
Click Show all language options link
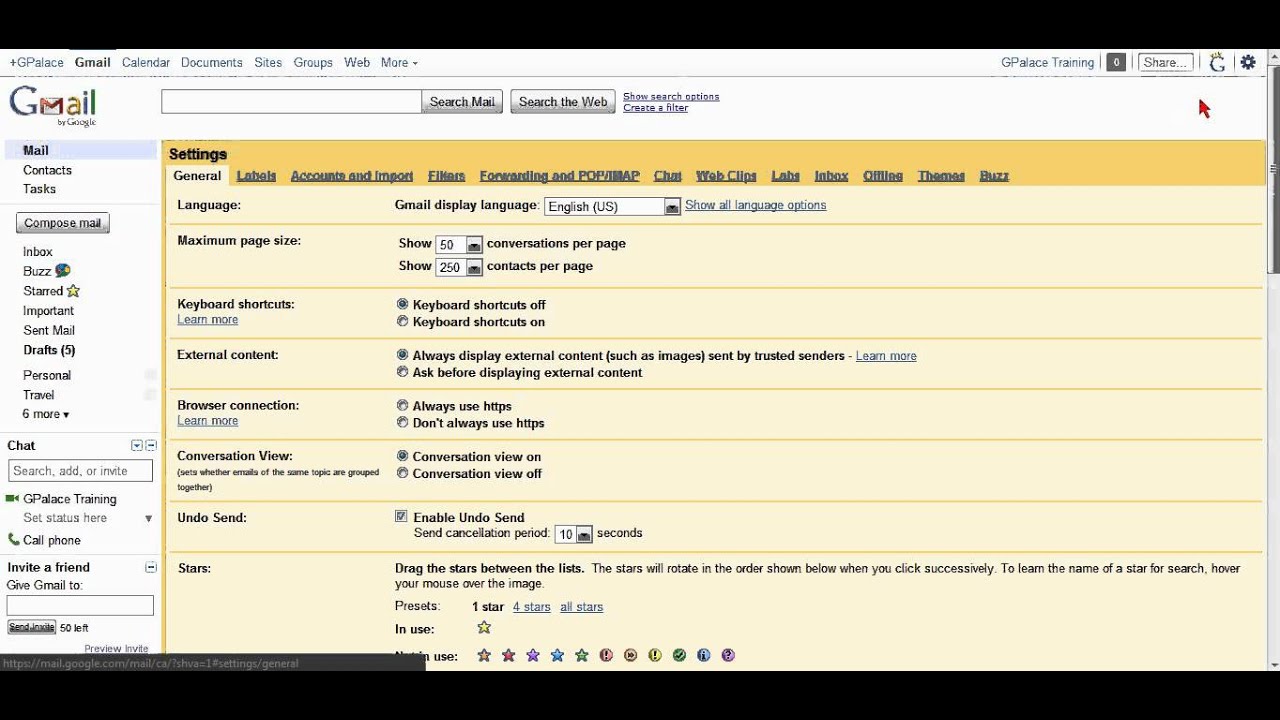(755, 205)
